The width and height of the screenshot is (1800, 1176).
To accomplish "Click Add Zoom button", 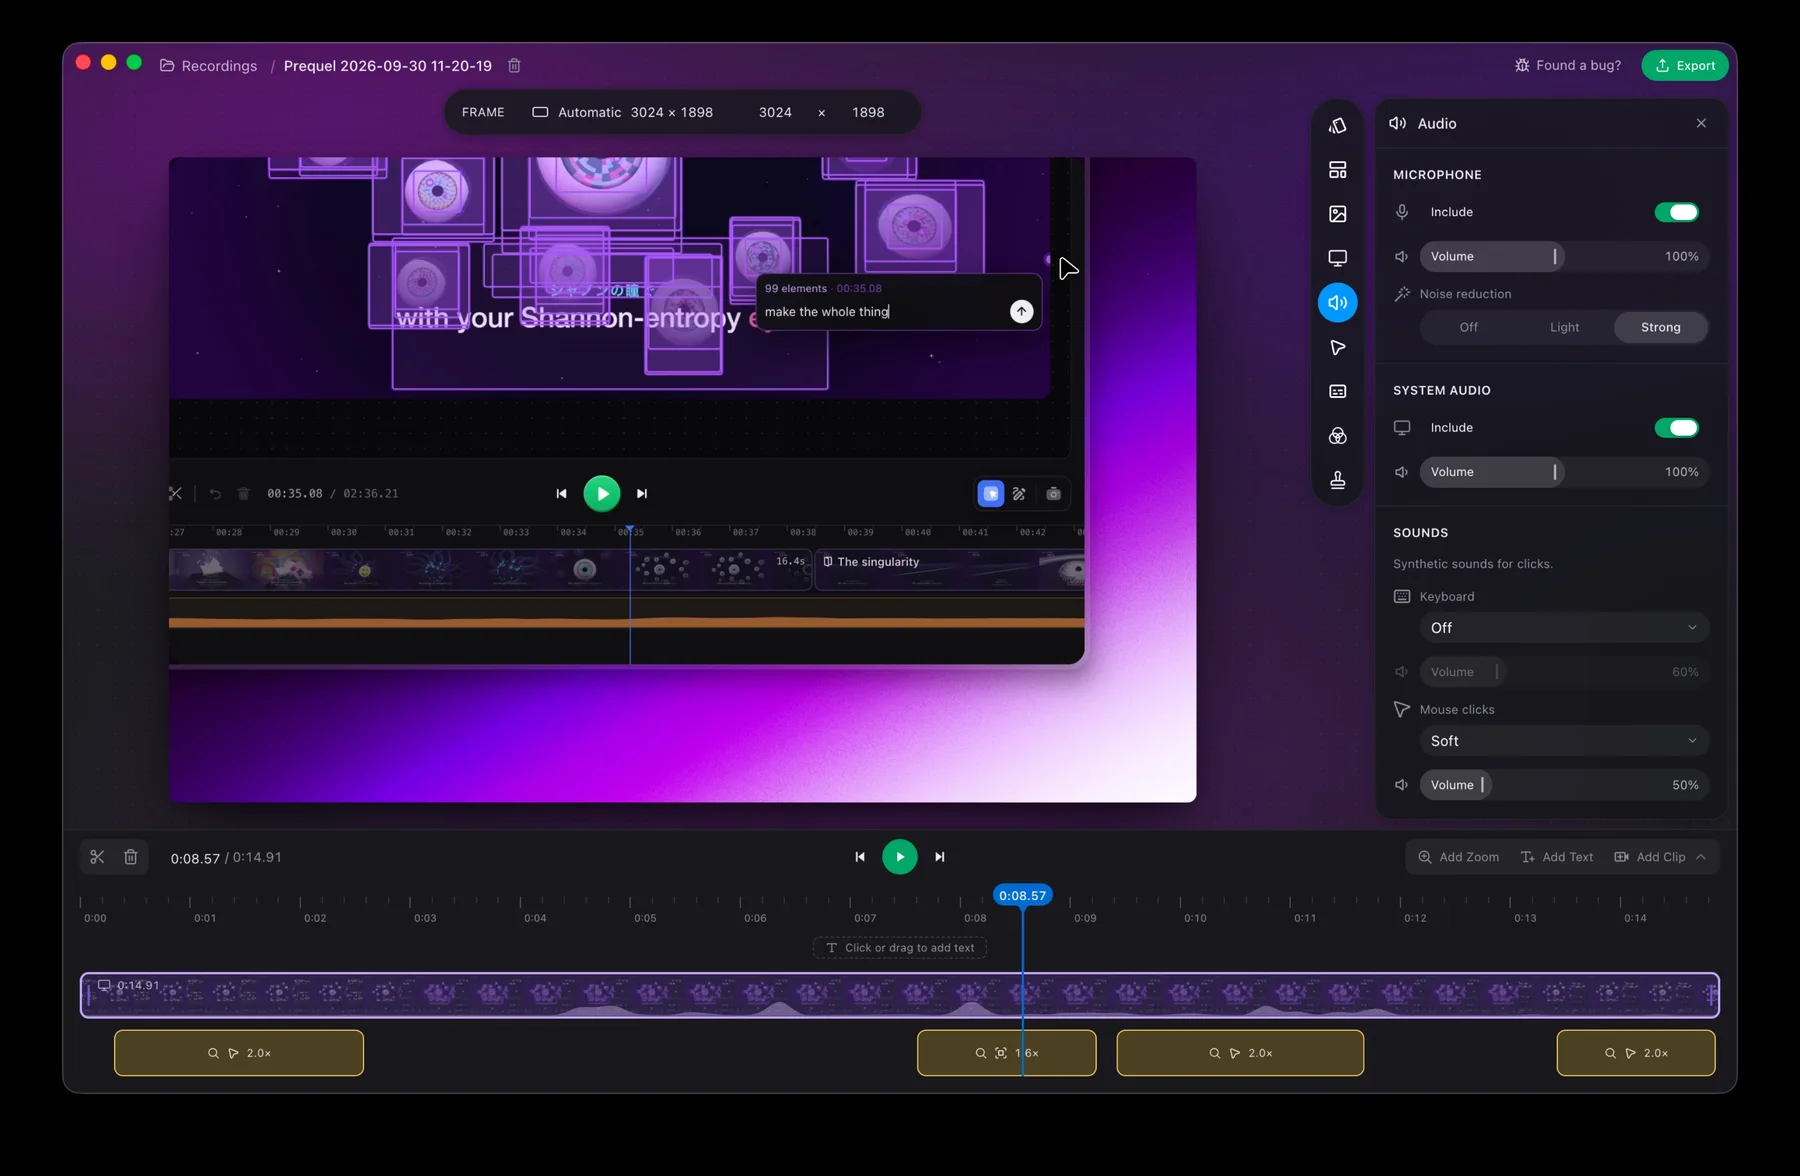I will tap(1458, 857).
